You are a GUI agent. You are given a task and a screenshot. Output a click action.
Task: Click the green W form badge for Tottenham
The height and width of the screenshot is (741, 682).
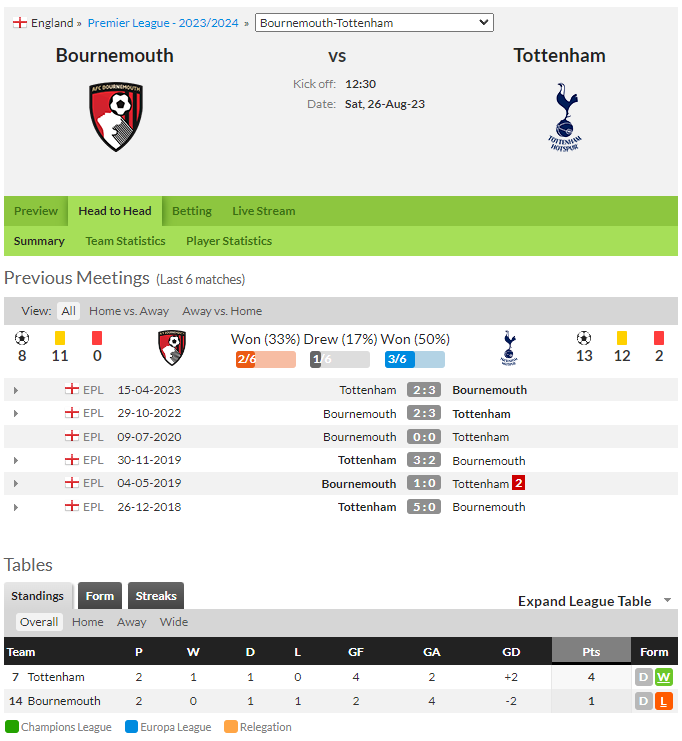click(664, 677)
